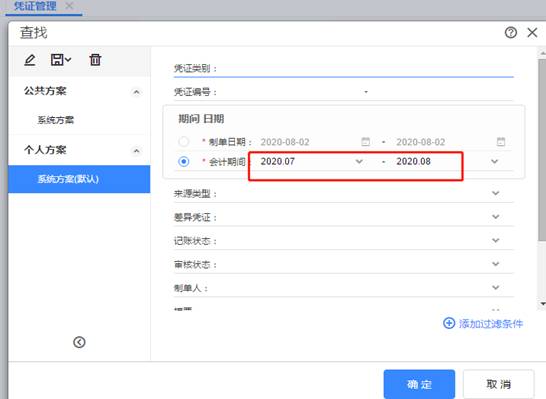Switch to the 凭证管理 tab
Screen dimensions: 546x399
click(35, 6)
